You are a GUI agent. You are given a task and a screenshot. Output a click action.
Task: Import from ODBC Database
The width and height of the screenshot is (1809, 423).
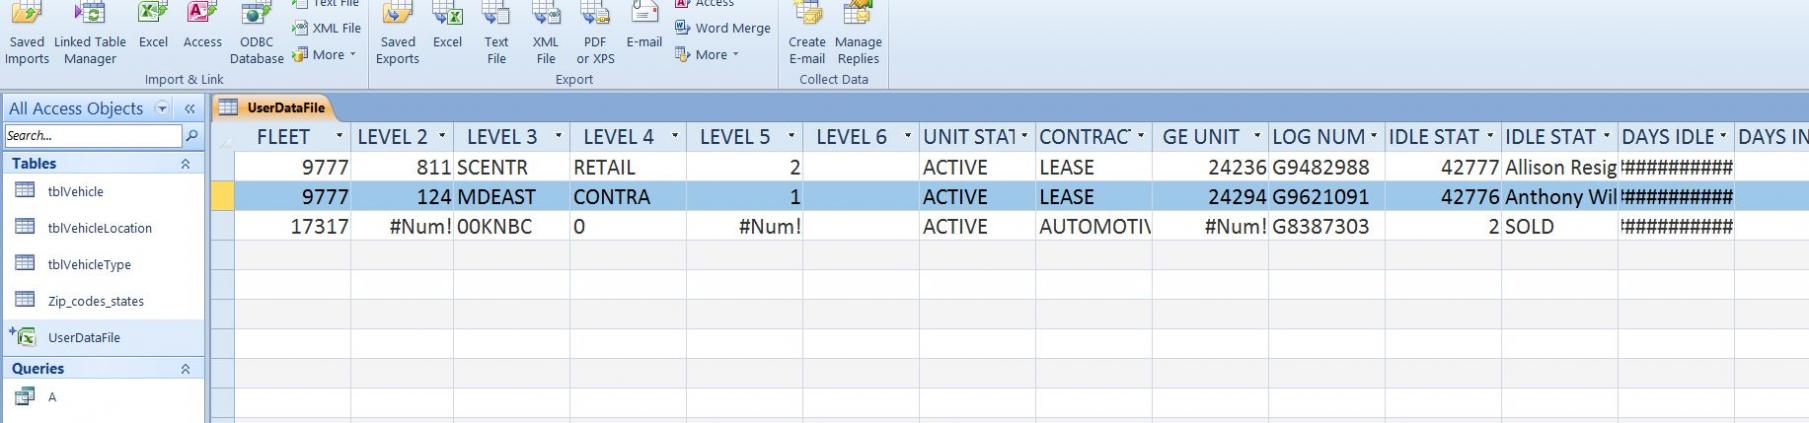tap(257, 33)
